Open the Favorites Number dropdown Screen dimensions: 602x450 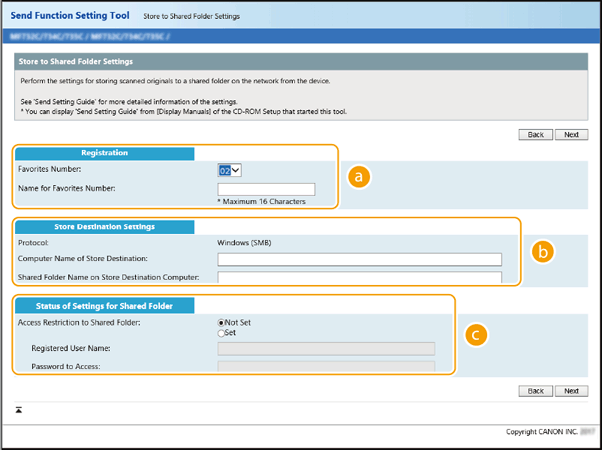pyautogui.click(x=229, y=170)
